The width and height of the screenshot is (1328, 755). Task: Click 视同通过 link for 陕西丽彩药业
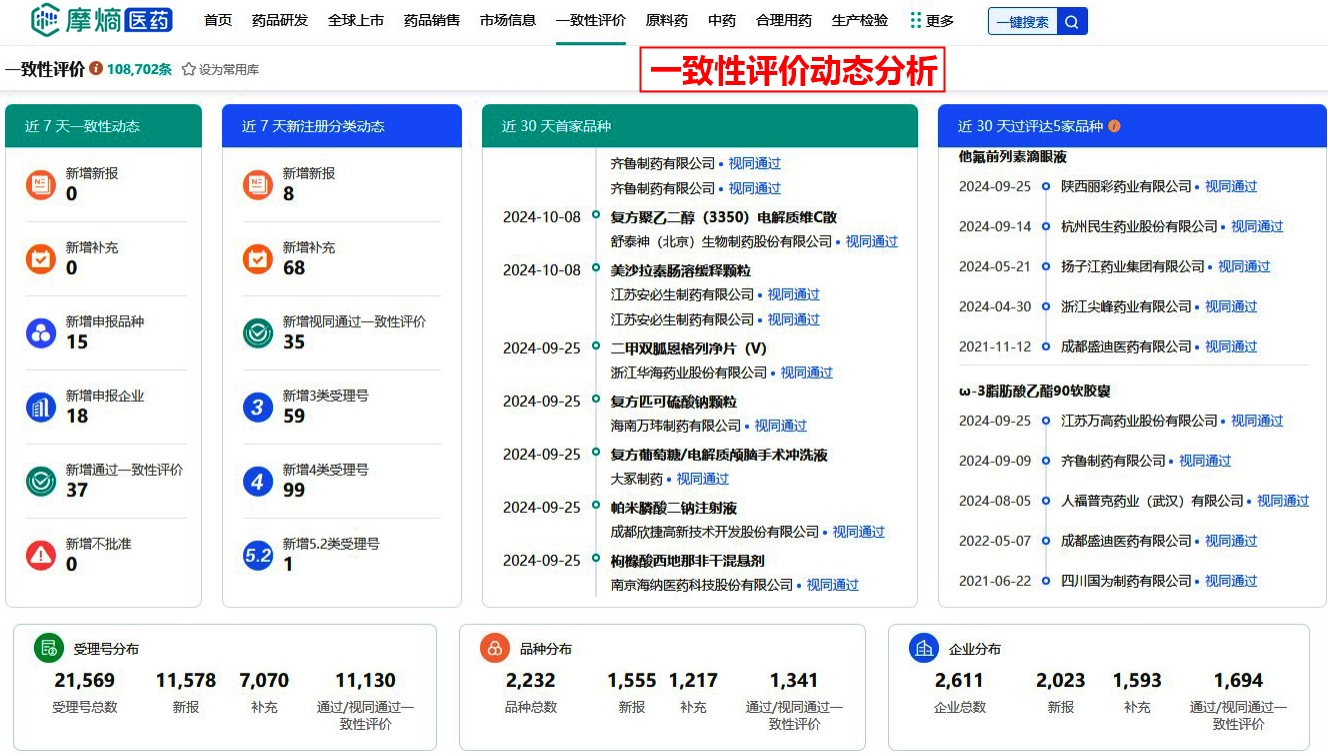tap(1230, 187)
